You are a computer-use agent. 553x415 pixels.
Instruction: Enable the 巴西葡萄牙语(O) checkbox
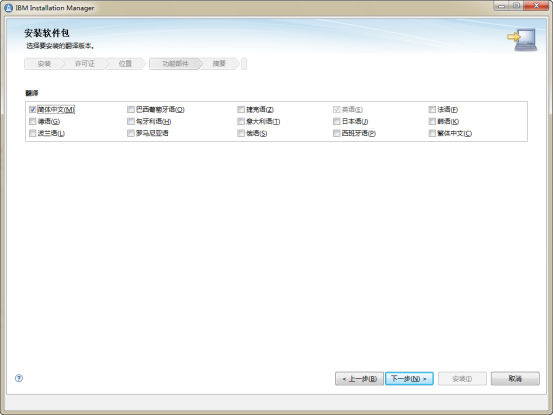131,110
